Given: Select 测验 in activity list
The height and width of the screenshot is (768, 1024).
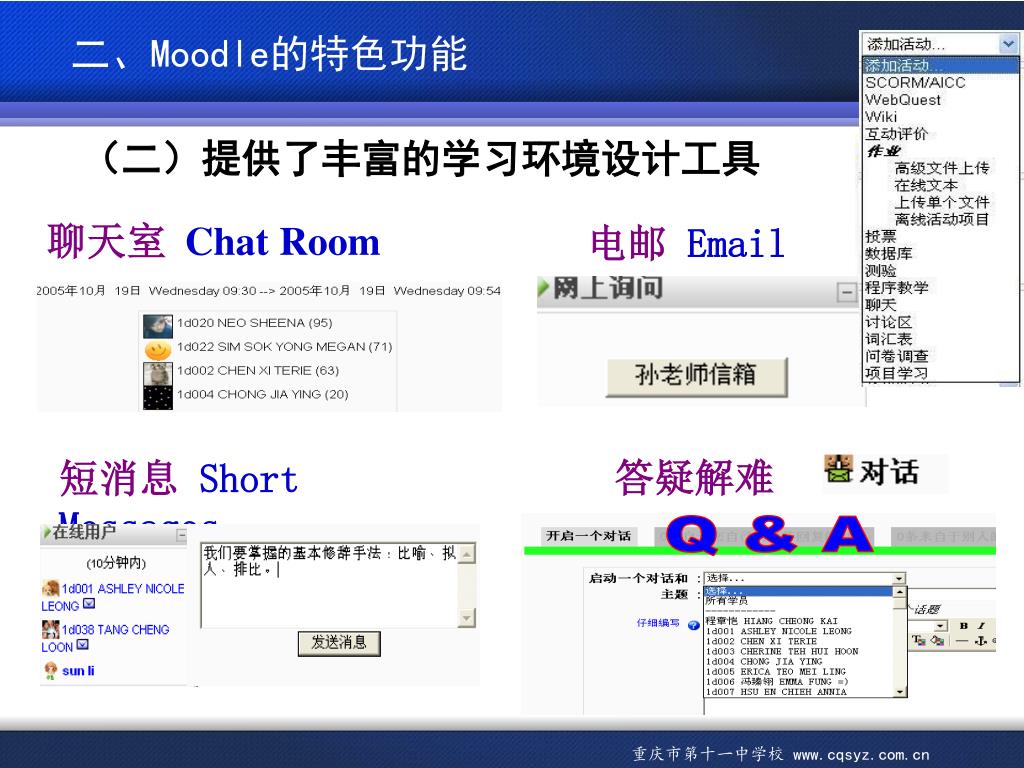Looking at the screenshot, I should coord(880,270).
